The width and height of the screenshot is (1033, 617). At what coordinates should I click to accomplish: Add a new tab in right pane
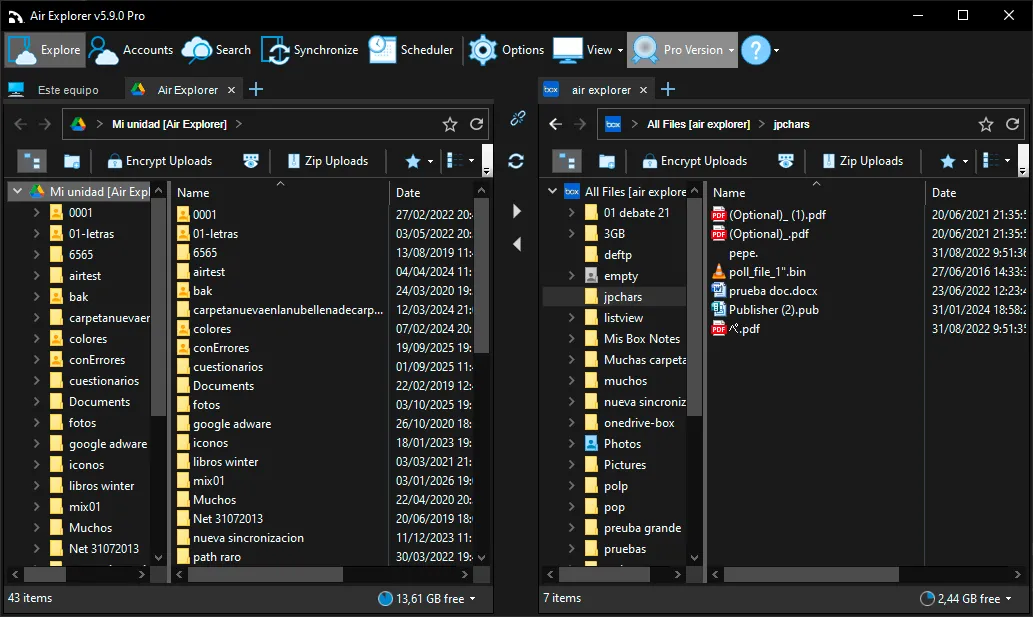[668, 90]
